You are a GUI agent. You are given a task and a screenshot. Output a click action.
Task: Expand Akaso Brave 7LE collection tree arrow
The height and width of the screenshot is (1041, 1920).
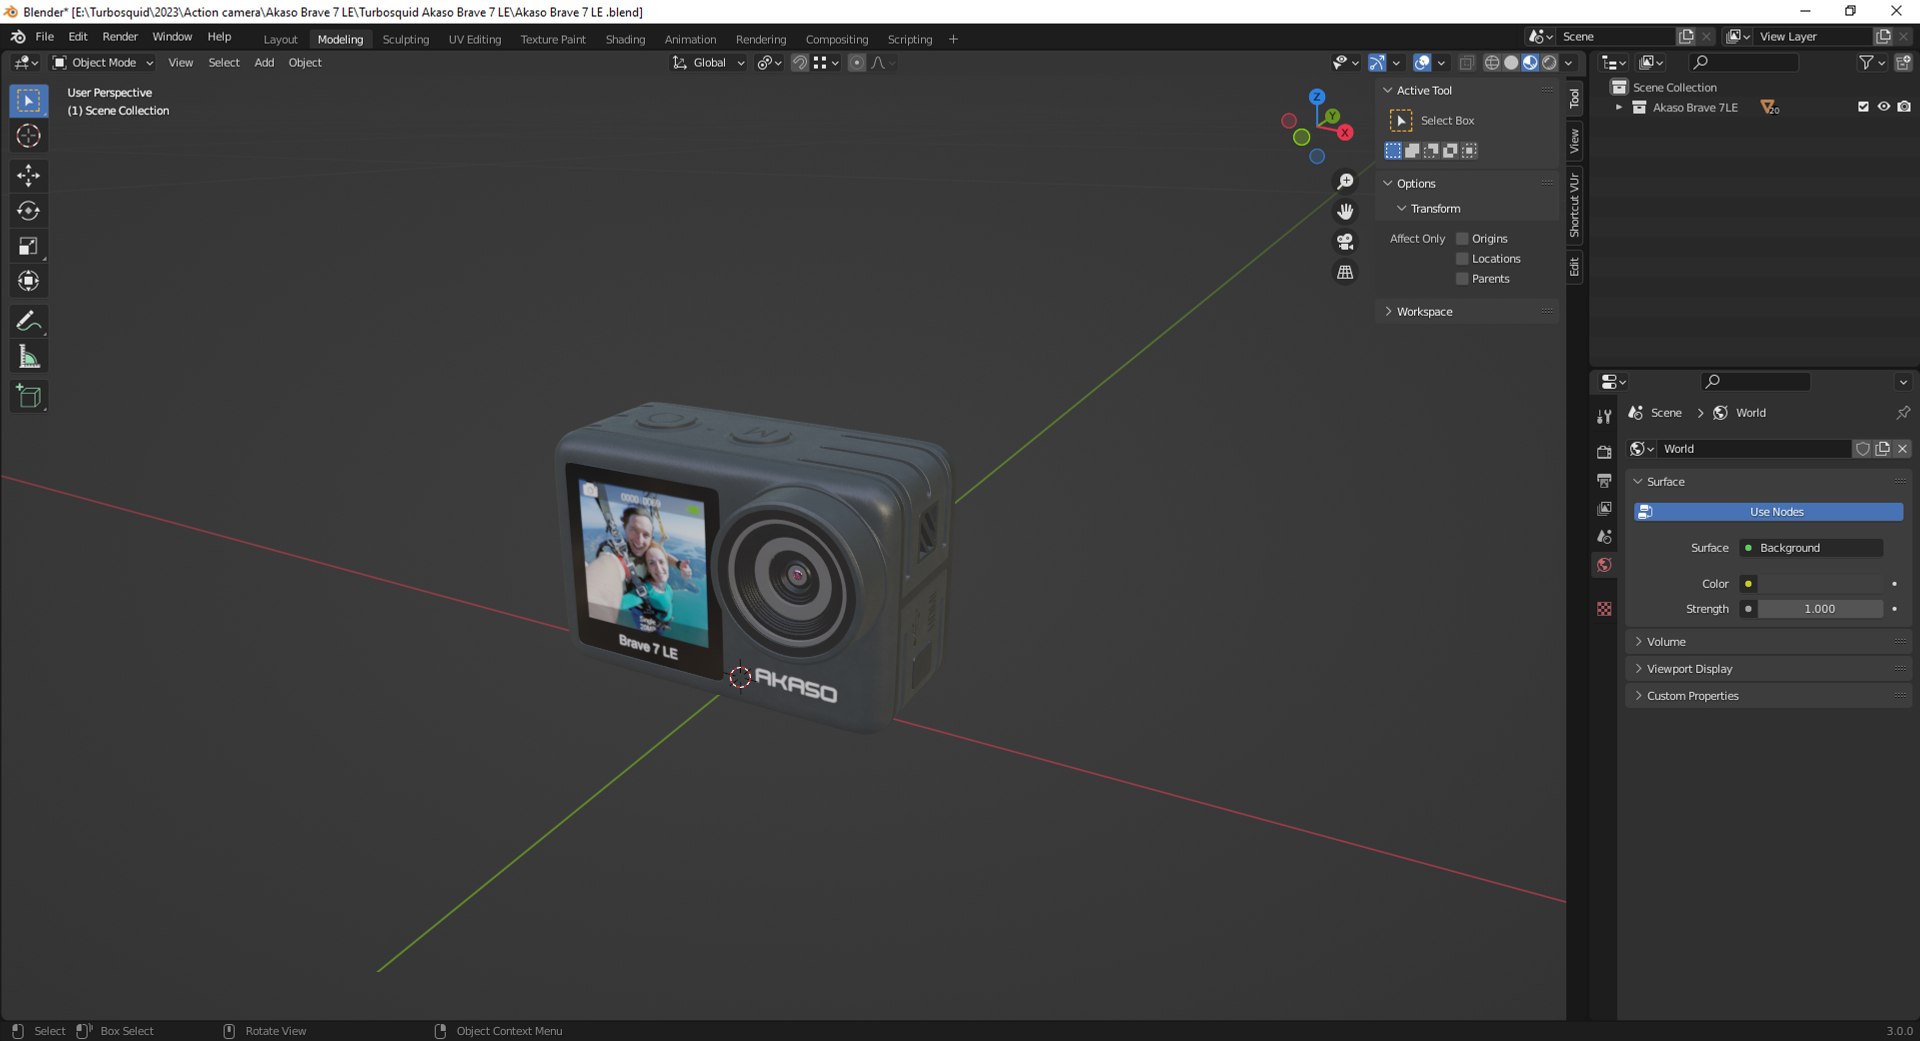point(1618,107)
